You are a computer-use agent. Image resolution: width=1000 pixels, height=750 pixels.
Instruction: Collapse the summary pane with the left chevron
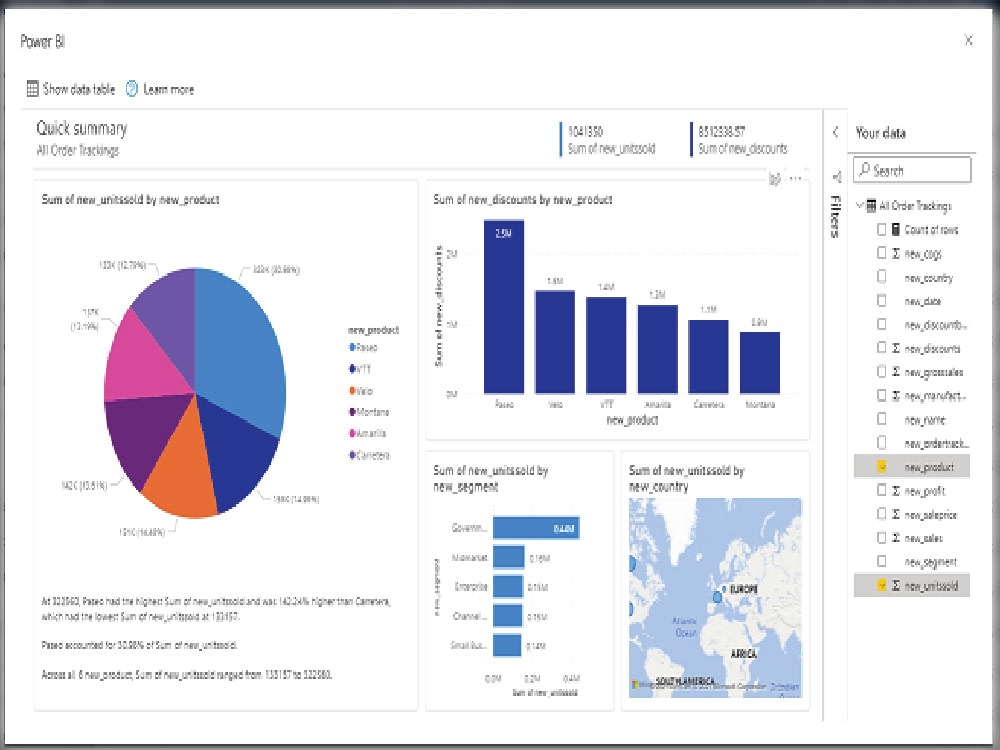[836, 130]
